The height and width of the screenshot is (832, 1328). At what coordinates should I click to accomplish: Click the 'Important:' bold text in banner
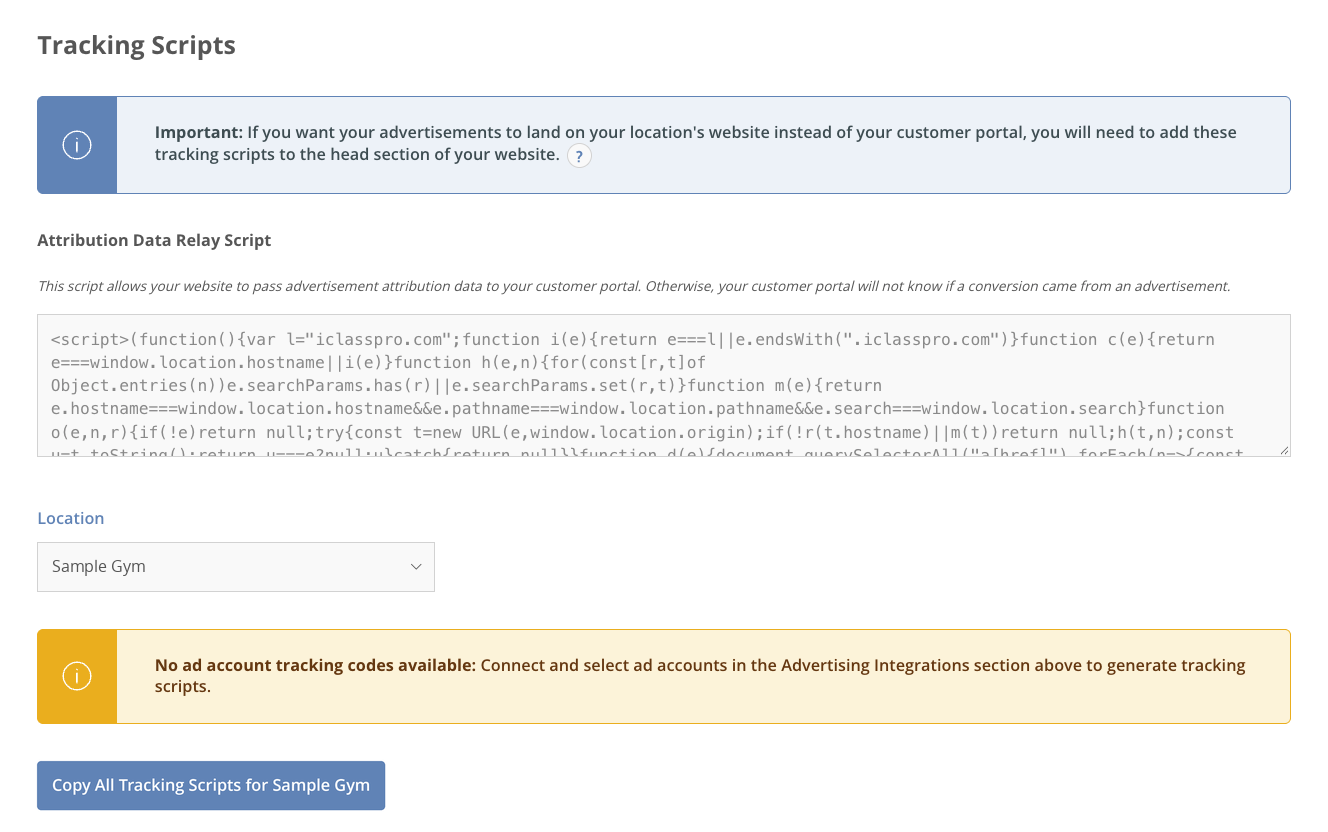click(x=199, y=133)
